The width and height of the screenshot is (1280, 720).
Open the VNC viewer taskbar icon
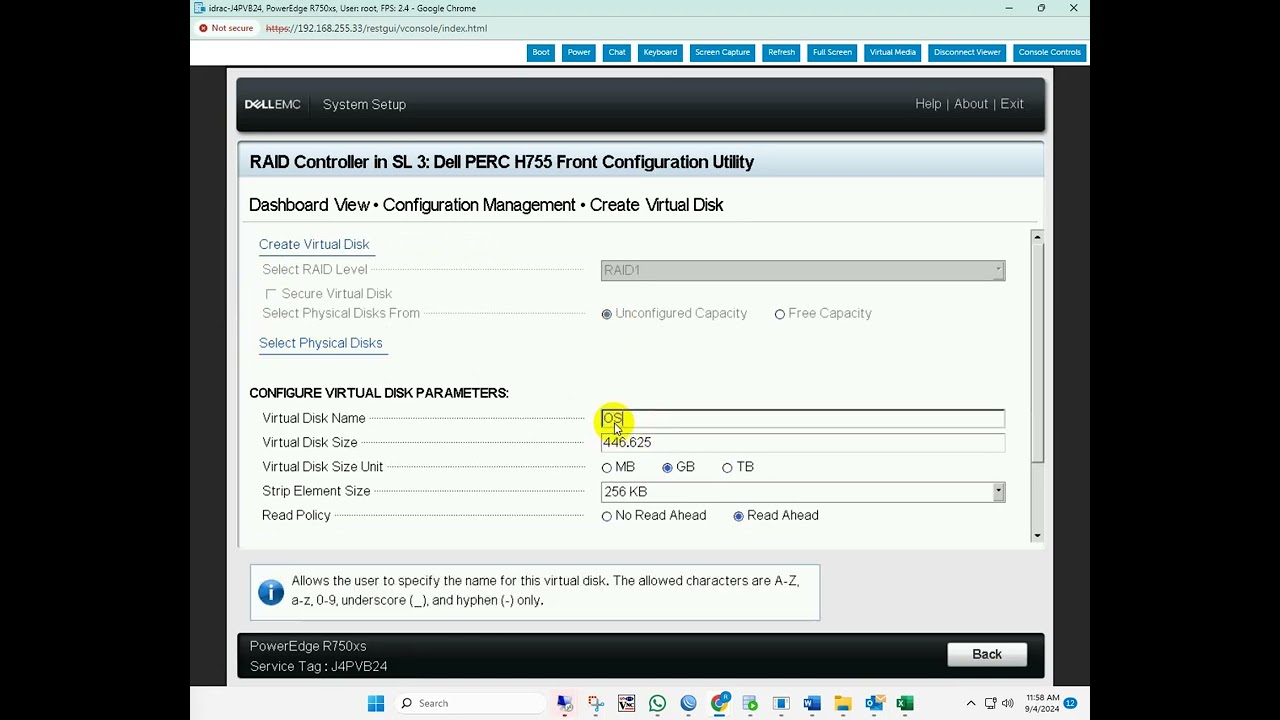tap(626, 703)
